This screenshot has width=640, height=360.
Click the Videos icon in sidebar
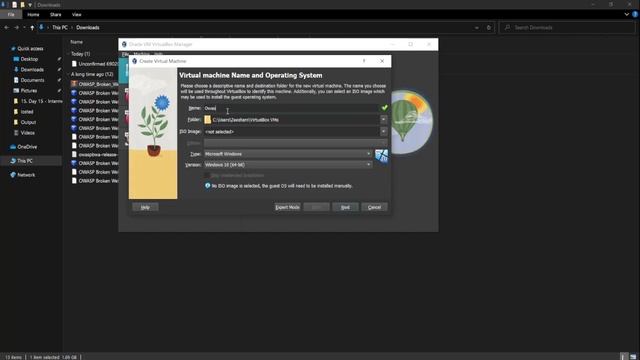click(16, 133)
